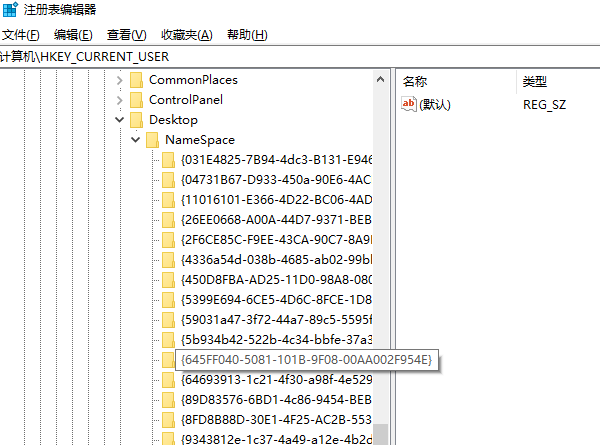Select the (默认) value entry

[435, 104]
